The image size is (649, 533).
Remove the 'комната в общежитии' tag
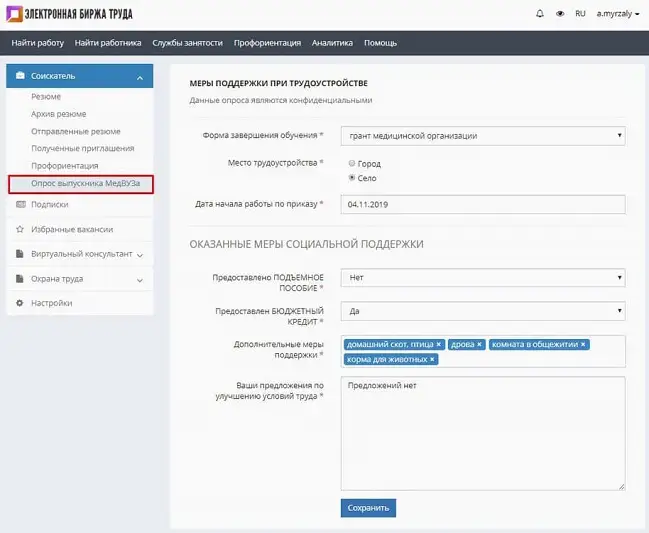[x=583, y=344]
